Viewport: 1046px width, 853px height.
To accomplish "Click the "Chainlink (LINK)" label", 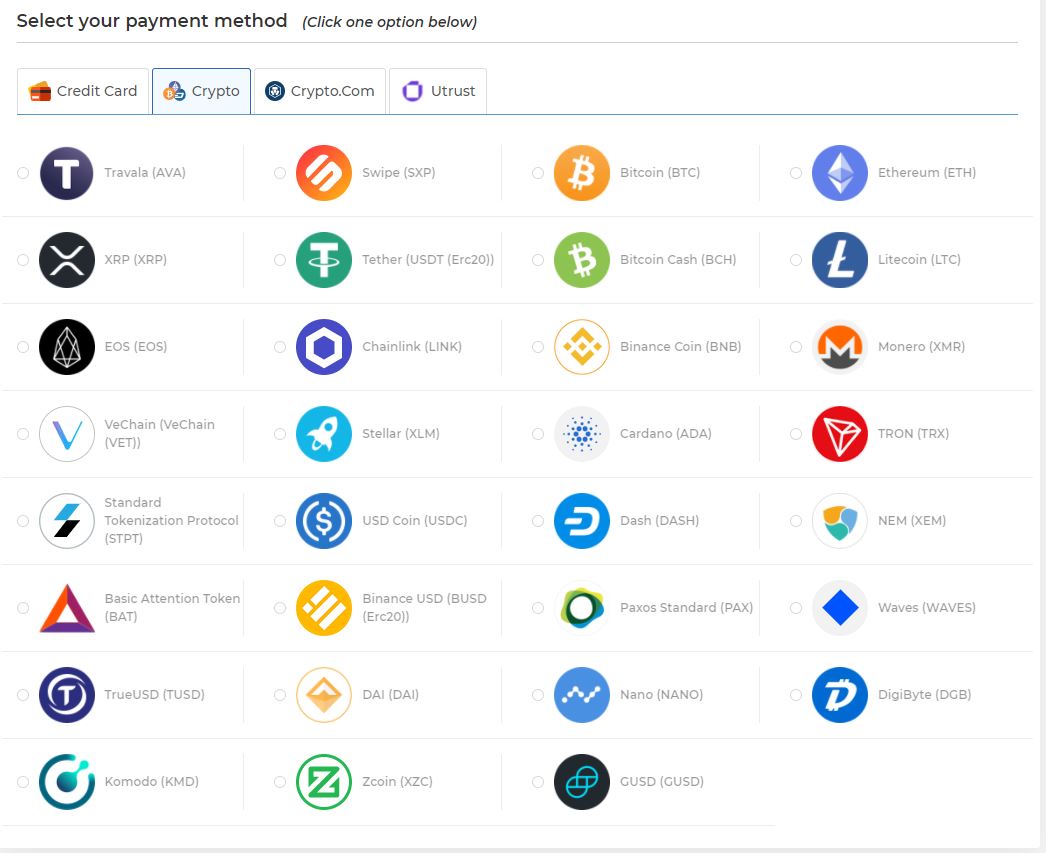I will pos(412,346).
